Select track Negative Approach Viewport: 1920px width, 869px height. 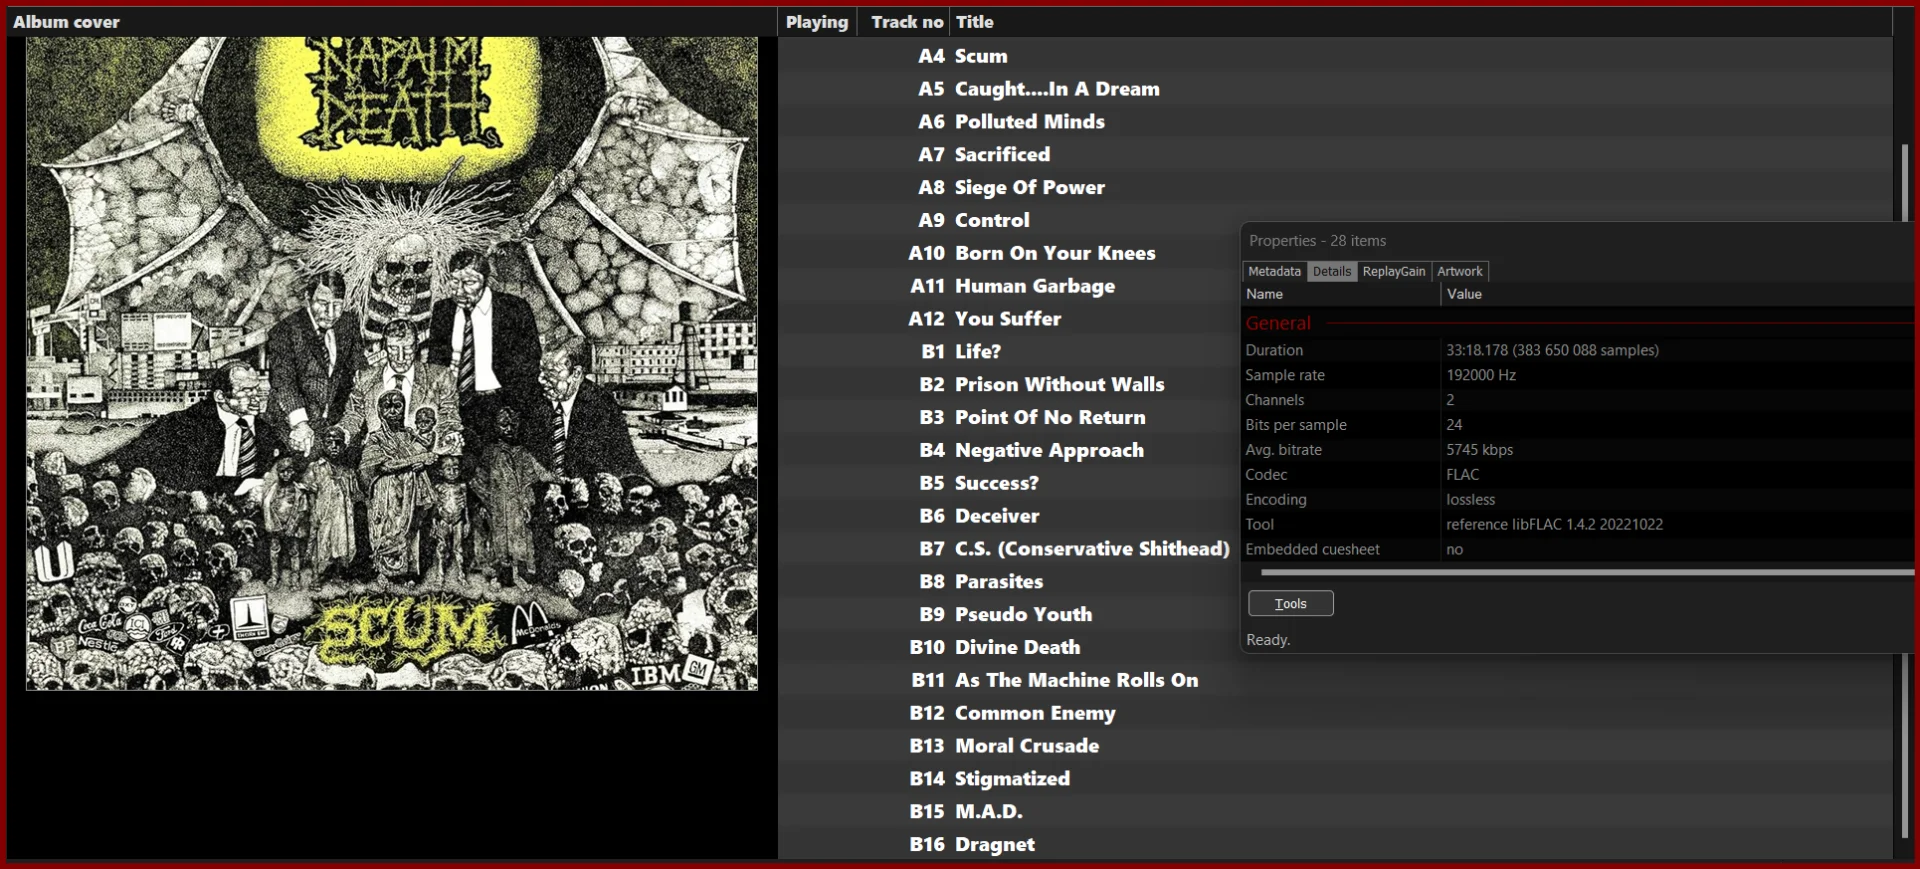coord(1009,450)
